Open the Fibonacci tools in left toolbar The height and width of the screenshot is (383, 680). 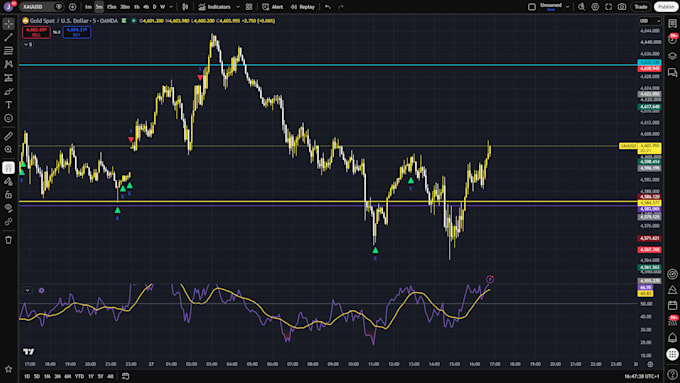pos(8,51)
